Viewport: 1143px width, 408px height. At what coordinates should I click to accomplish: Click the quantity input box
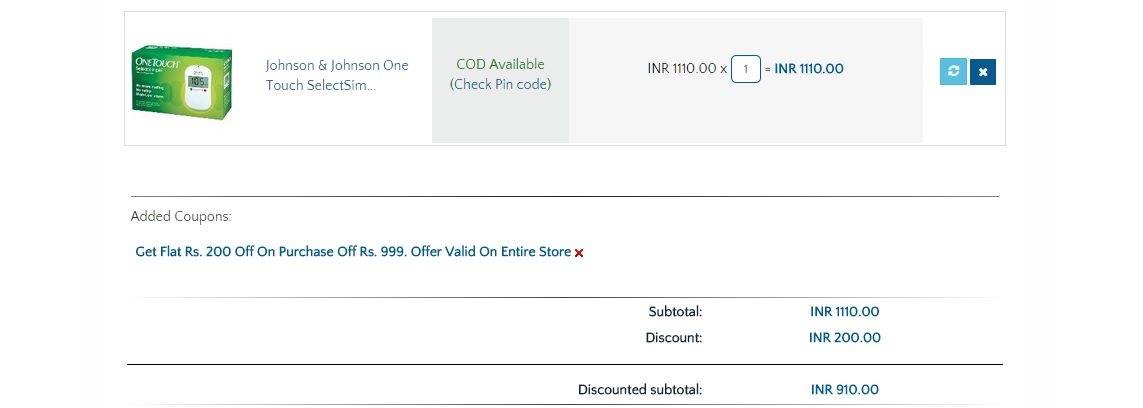[x=745, y=69]
